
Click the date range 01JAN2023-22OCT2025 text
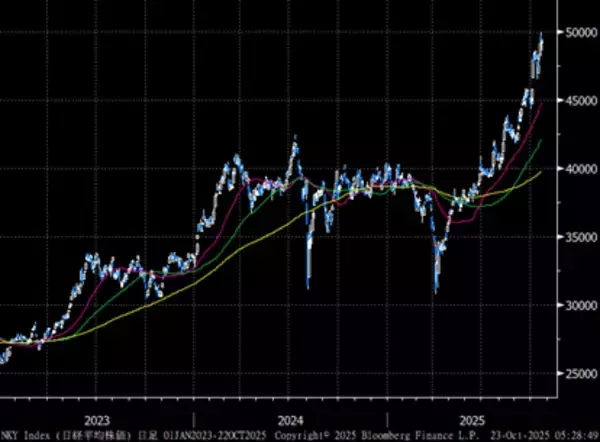click(216, 435)
